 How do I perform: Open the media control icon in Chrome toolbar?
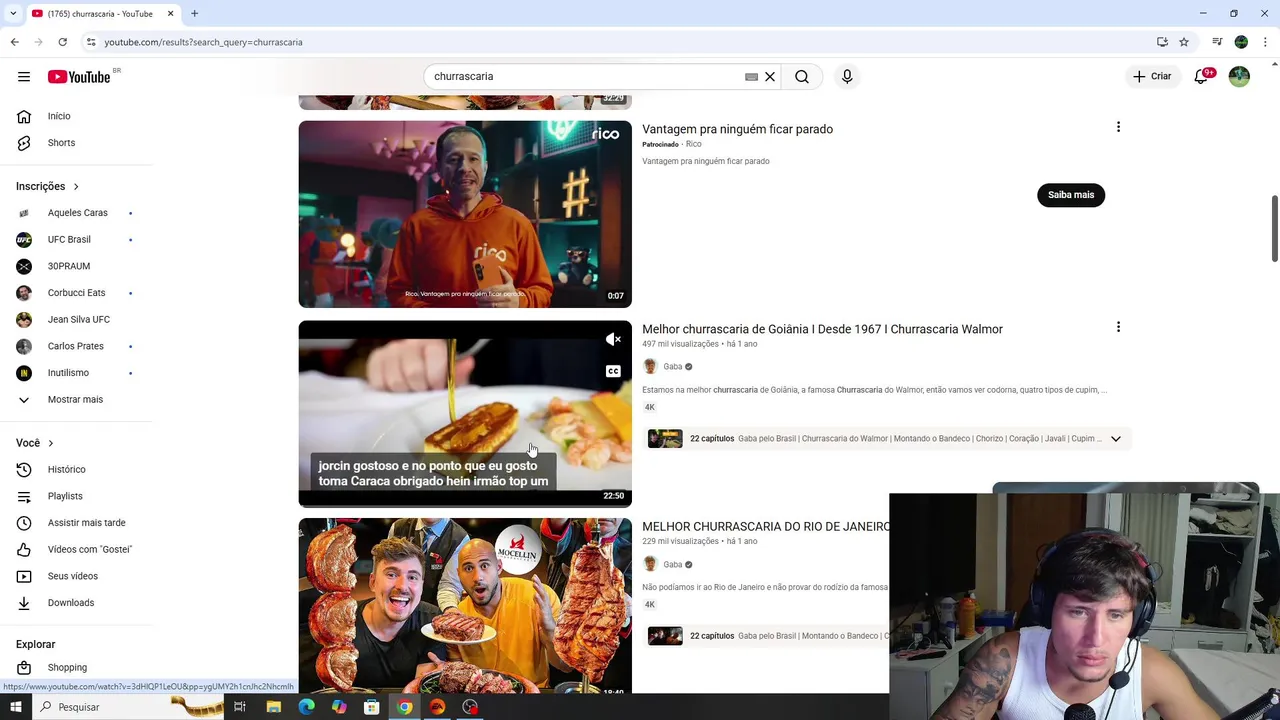(1217, 42)
